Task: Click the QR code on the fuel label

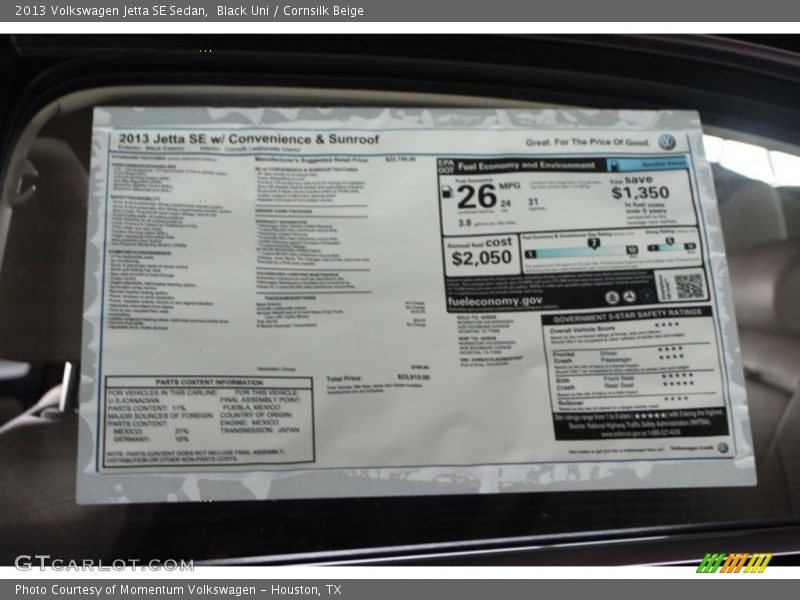Action: [689, 286]
